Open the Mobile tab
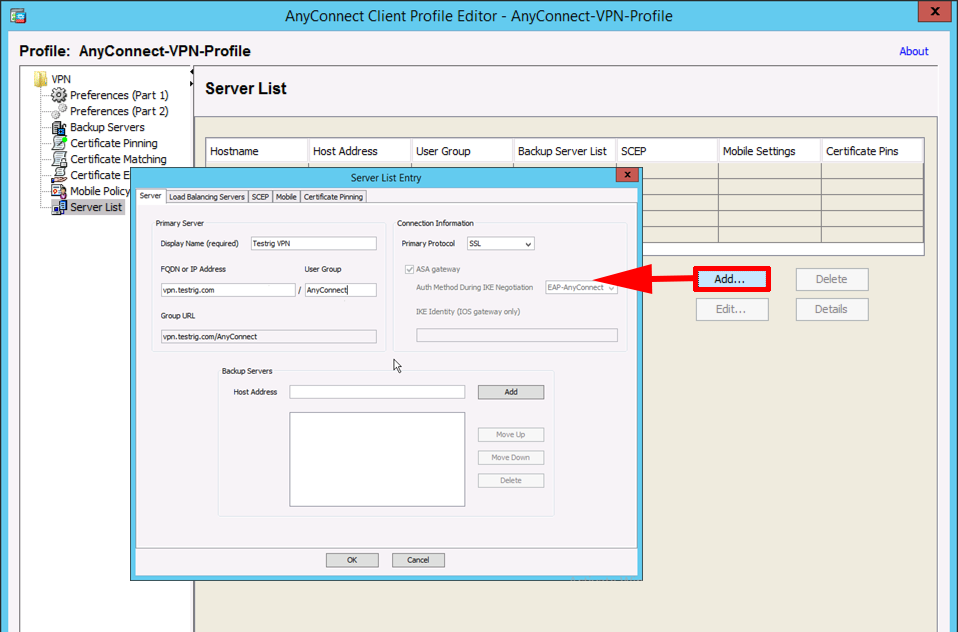The width and height of the screenshot is (958, 632). point(286,197)
